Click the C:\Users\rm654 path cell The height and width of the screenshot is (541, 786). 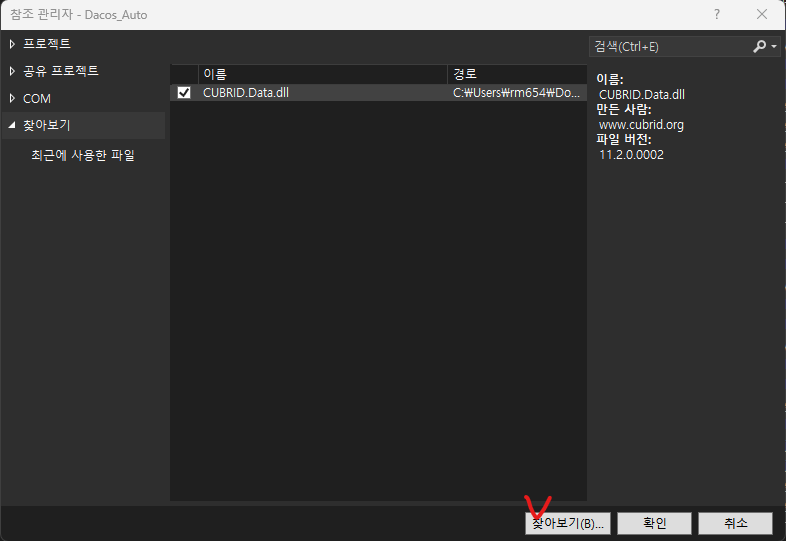(516, 93)
